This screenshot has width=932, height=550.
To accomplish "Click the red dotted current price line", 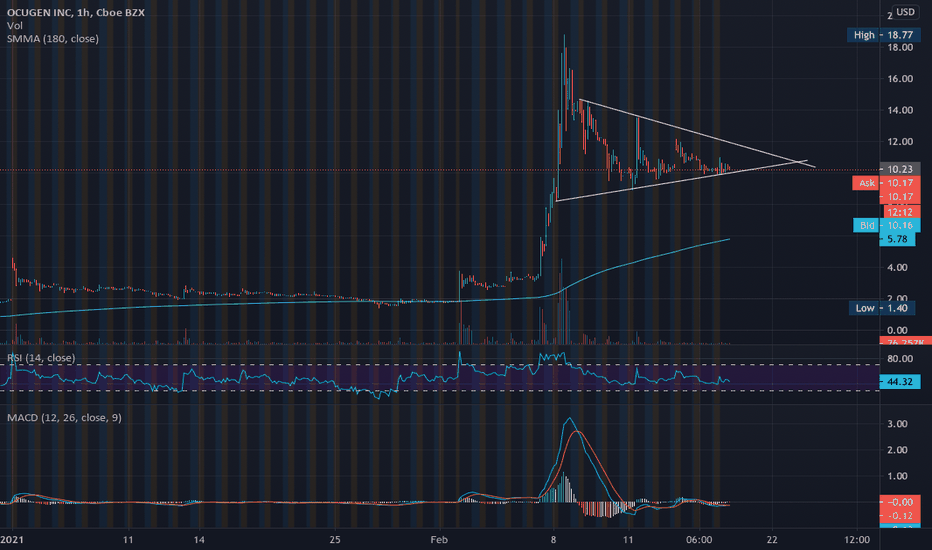I will pyautogui.click(x=440, y=170).
